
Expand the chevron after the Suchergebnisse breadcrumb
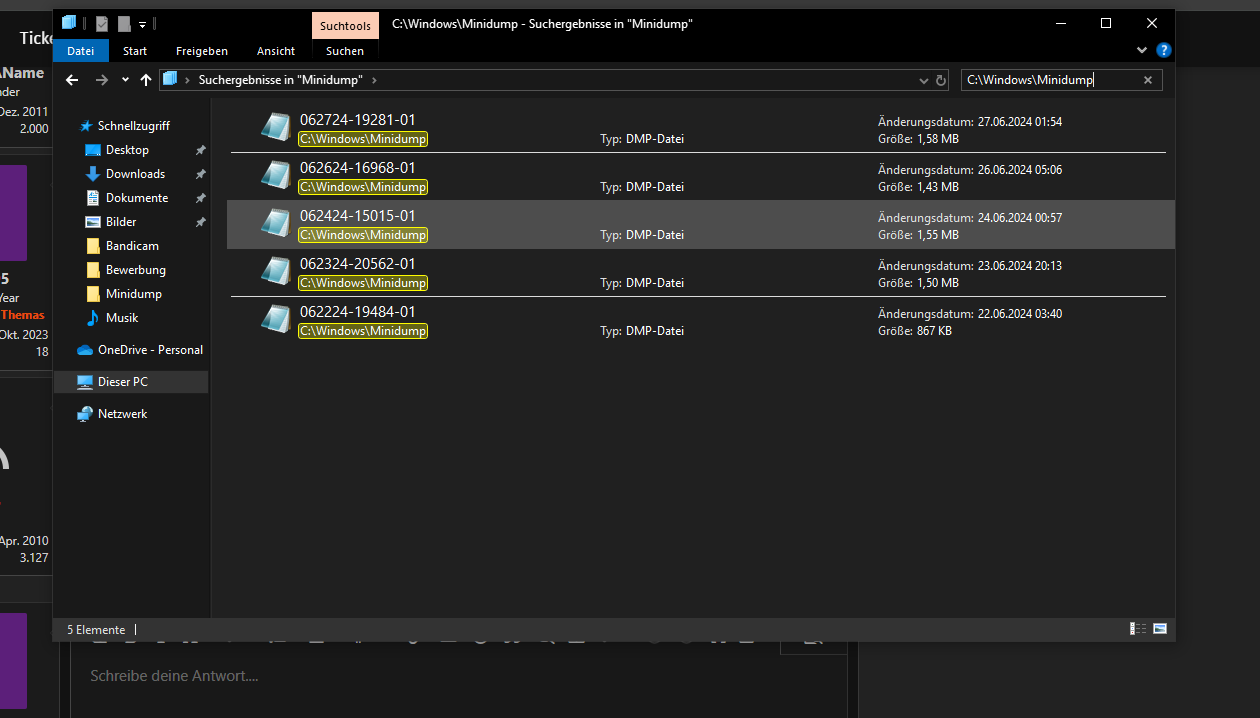(374, 80)
